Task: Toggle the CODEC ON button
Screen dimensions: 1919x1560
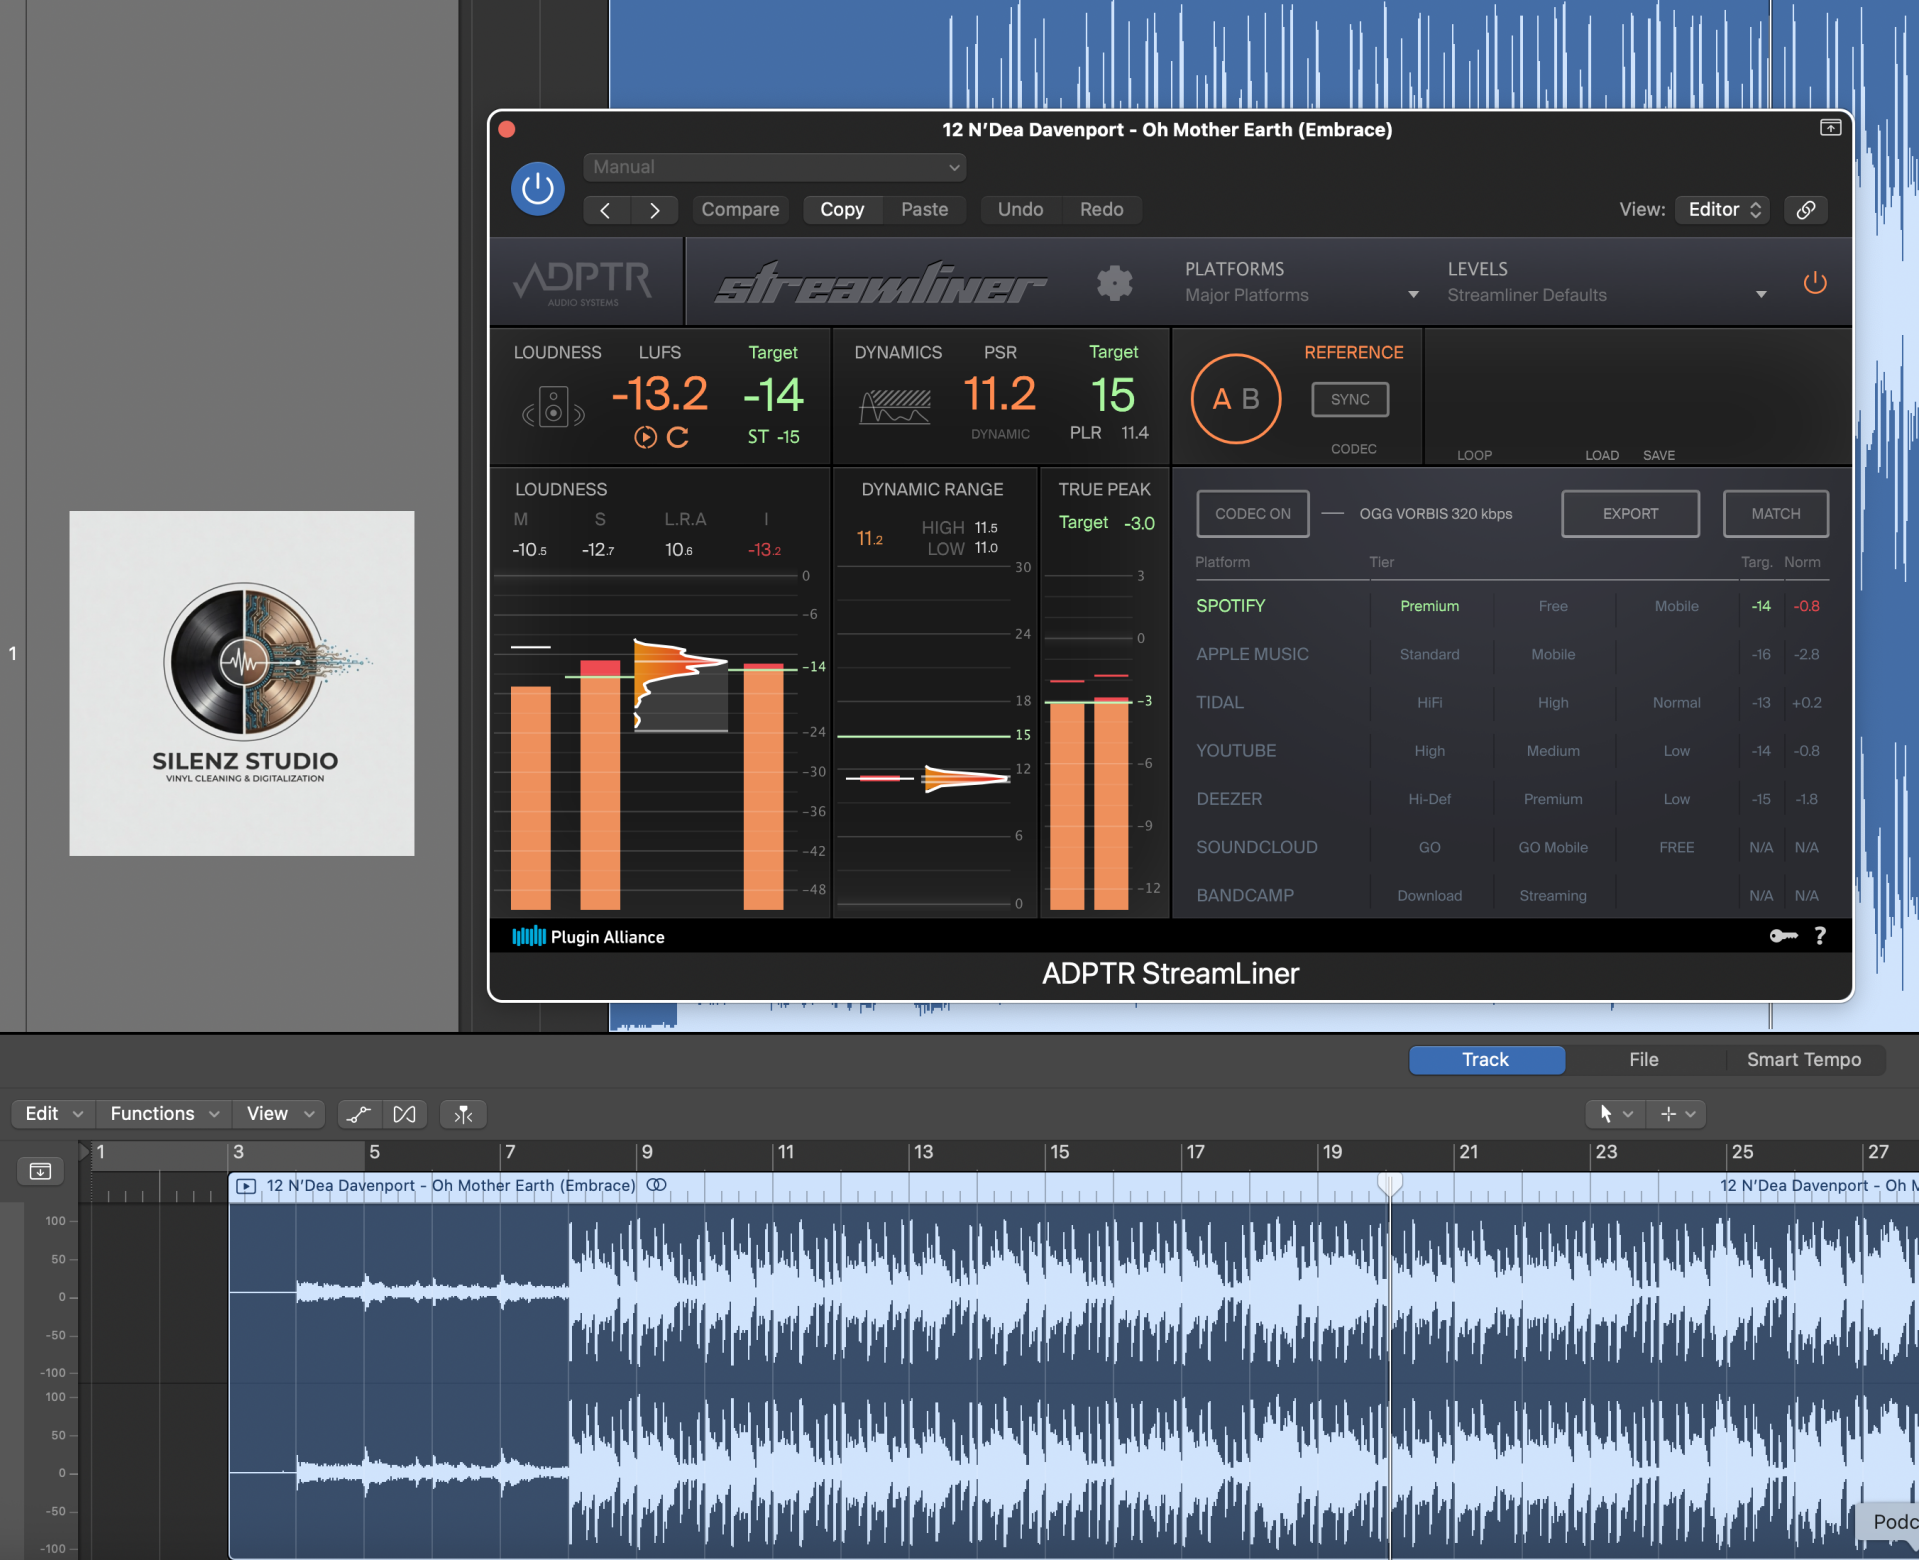Action: click(1252, 514)
